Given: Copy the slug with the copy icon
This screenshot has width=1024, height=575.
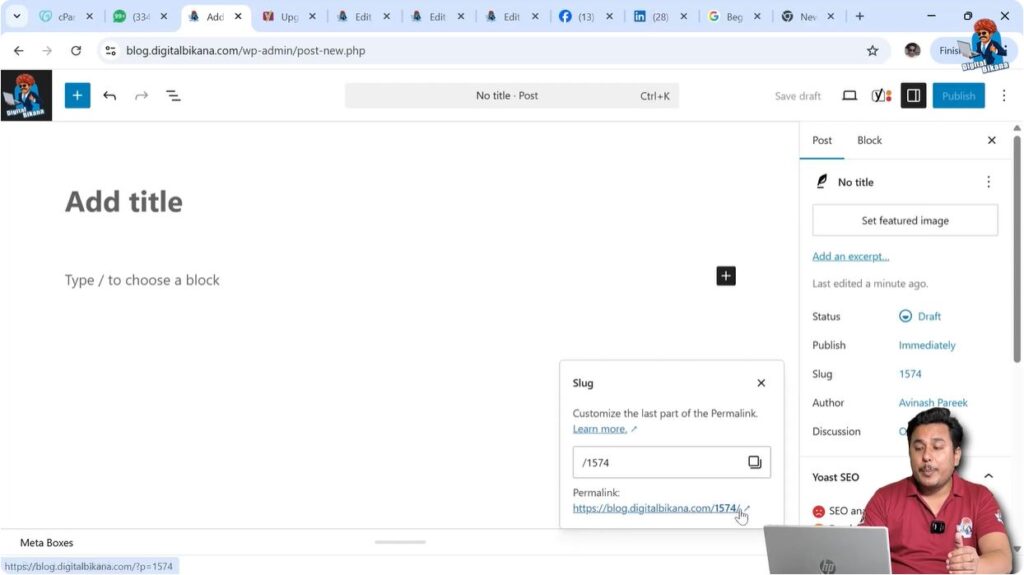Looking at the screenshot, I should click(x=754, y=462).
